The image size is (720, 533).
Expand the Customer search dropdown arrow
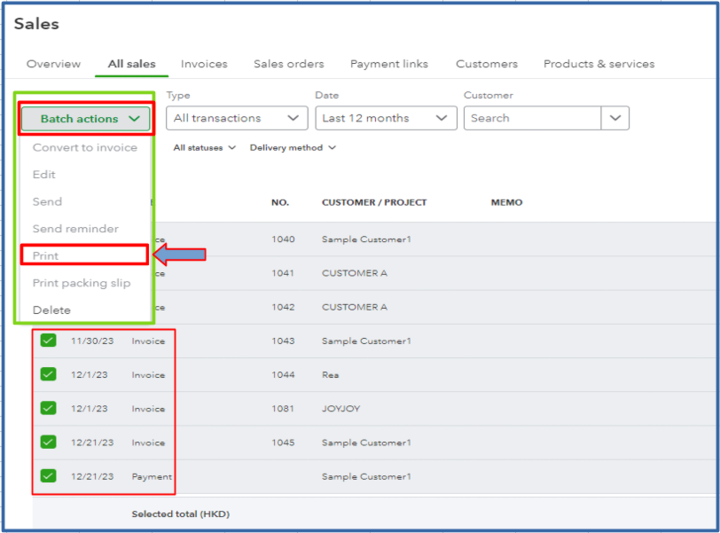tap(615, 118)
